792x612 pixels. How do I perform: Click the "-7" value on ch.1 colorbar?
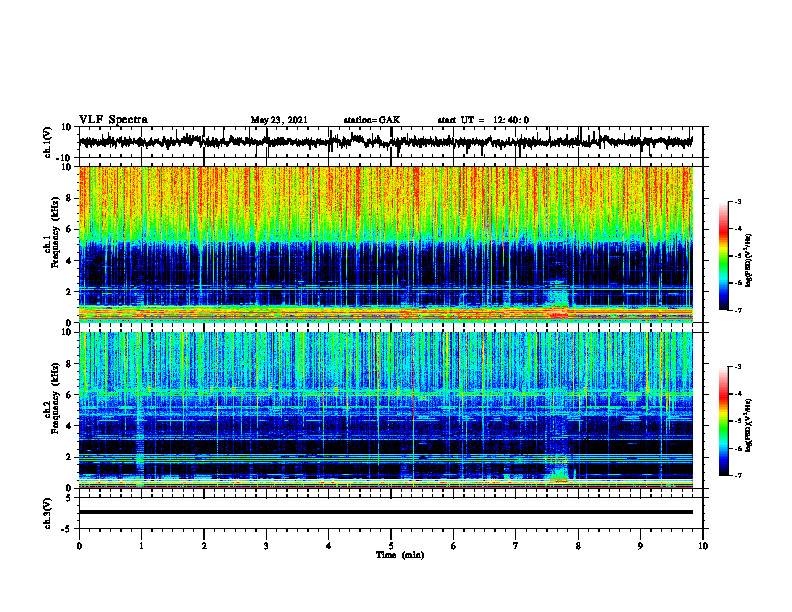pos(738,310)
